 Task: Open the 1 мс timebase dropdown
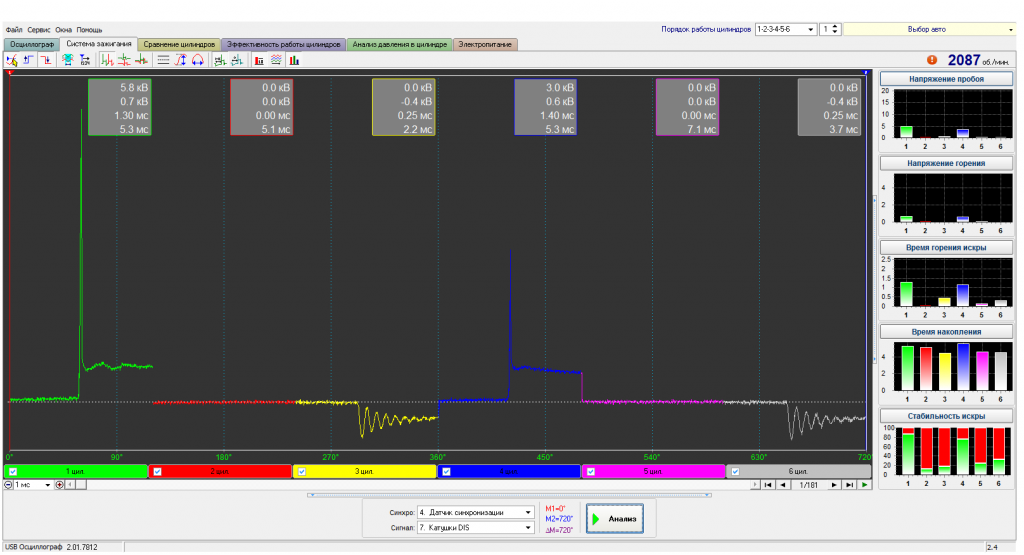33,485
